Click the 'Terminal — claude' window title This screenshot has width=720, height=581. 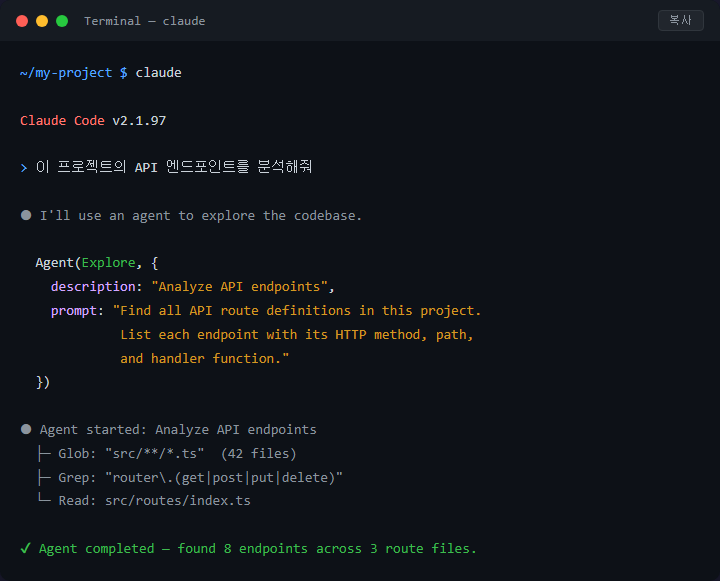[x=145, y=21]
